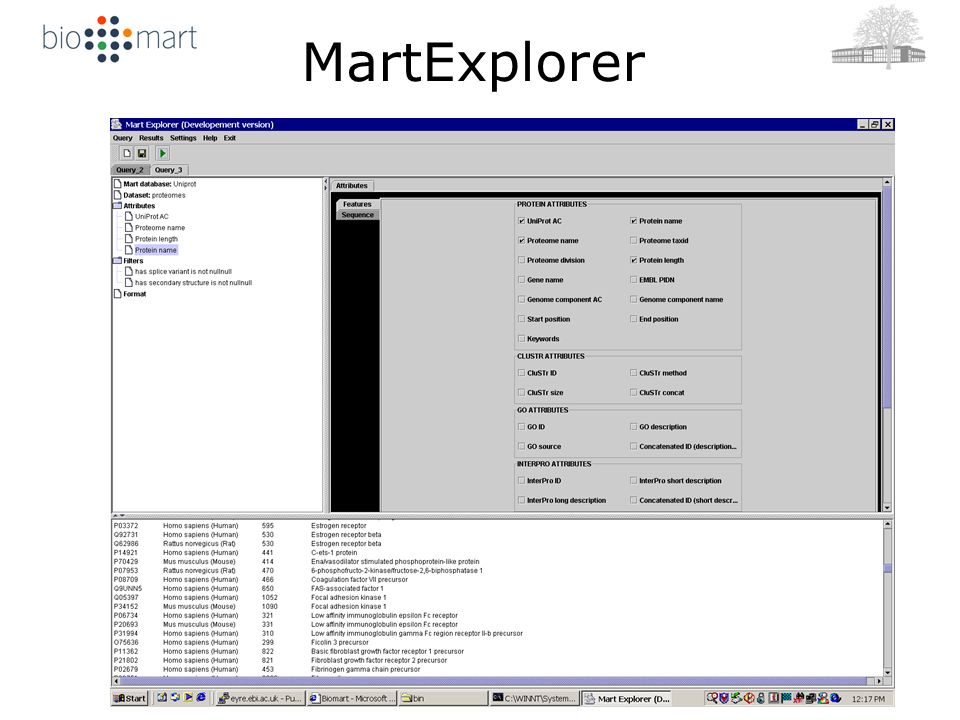Image resolution: width=960 pixels, height=720 pixels.
Task: Select Proteome name node in the query tree
Action: tap(160, 228)
